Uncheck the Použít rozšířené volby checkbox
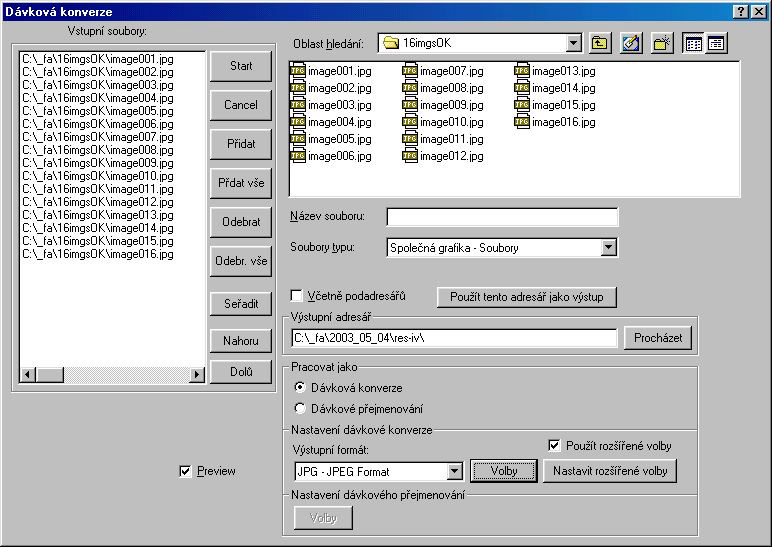This screenshot has width=772, height=547. point(555,445)
